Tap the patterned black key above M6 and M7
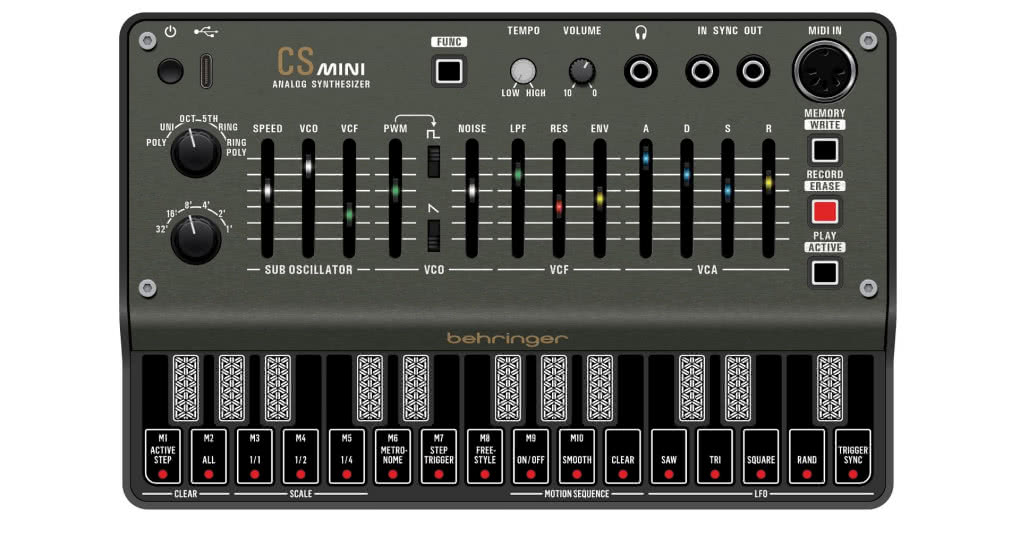 pos(416,388)
